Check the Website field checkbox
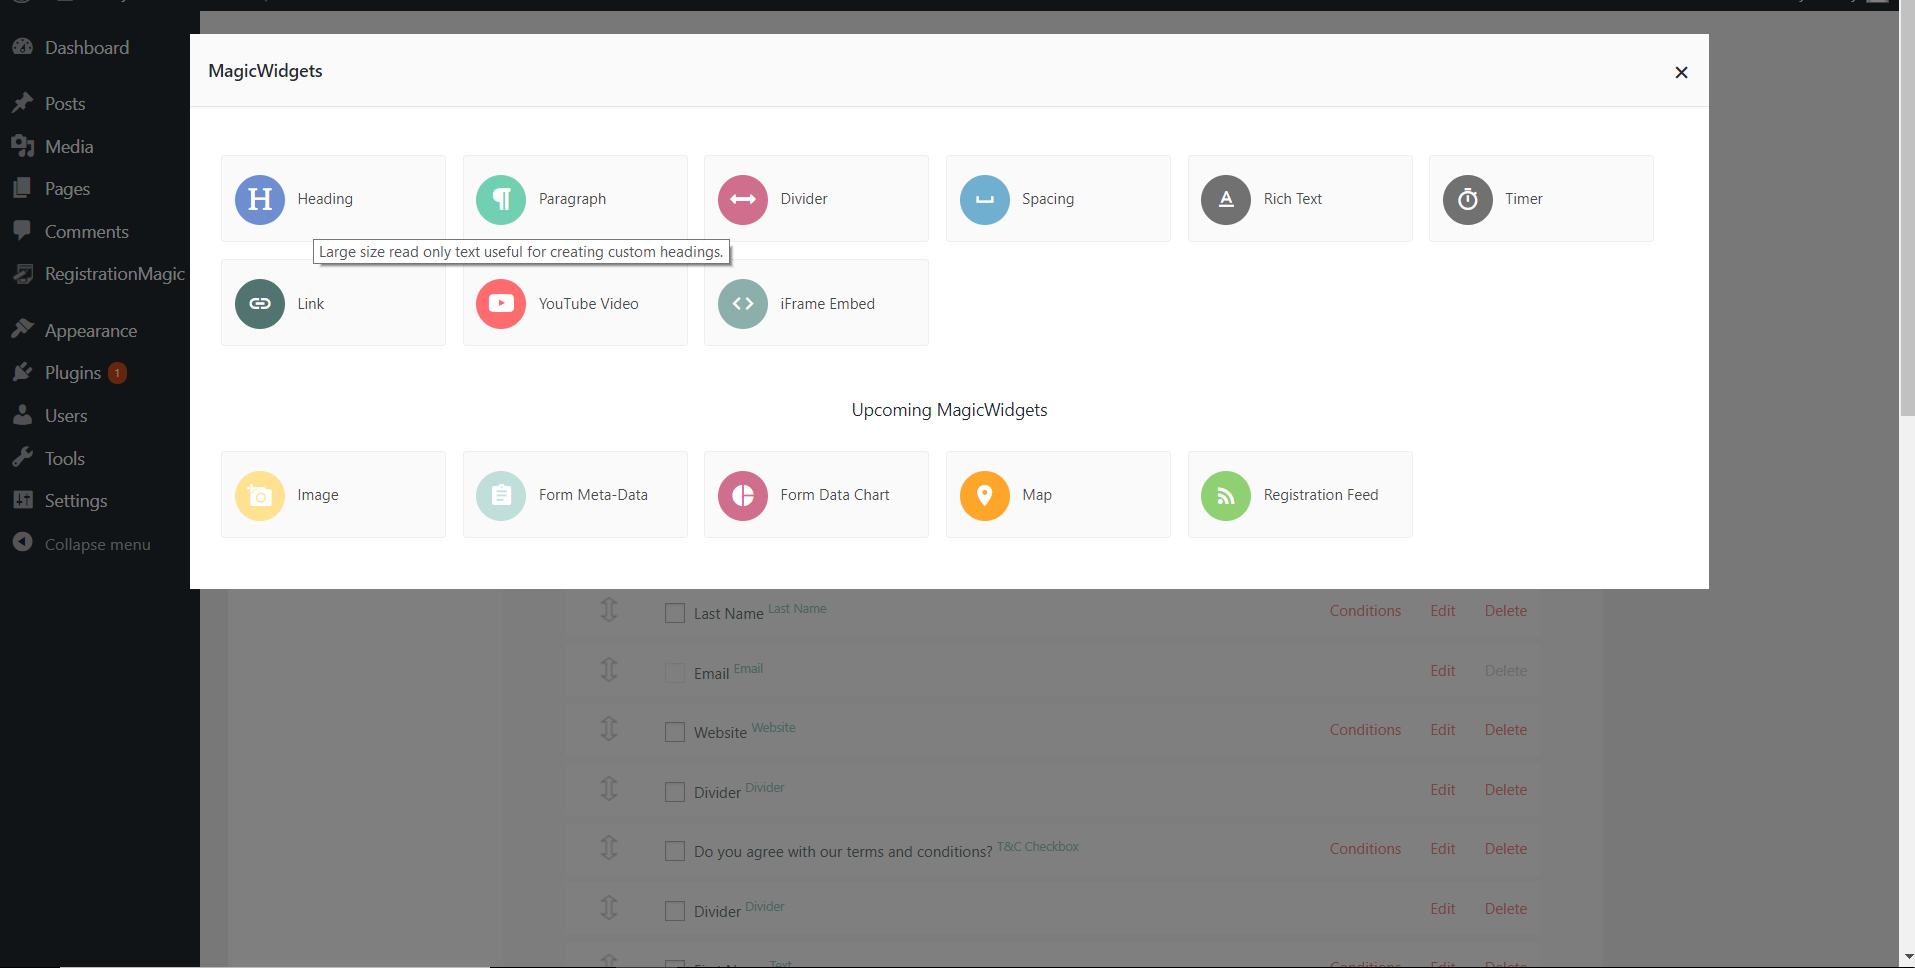Image resolution: width=1915 pixels, height=968 pixels. tap(675, 732)
